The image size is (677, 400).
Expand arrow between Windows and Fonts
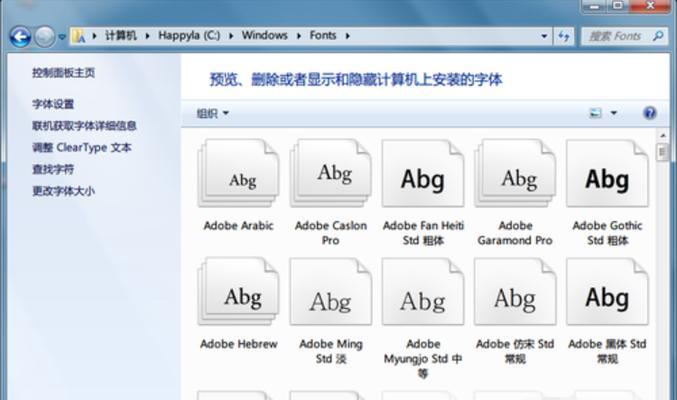click(299, 36)
